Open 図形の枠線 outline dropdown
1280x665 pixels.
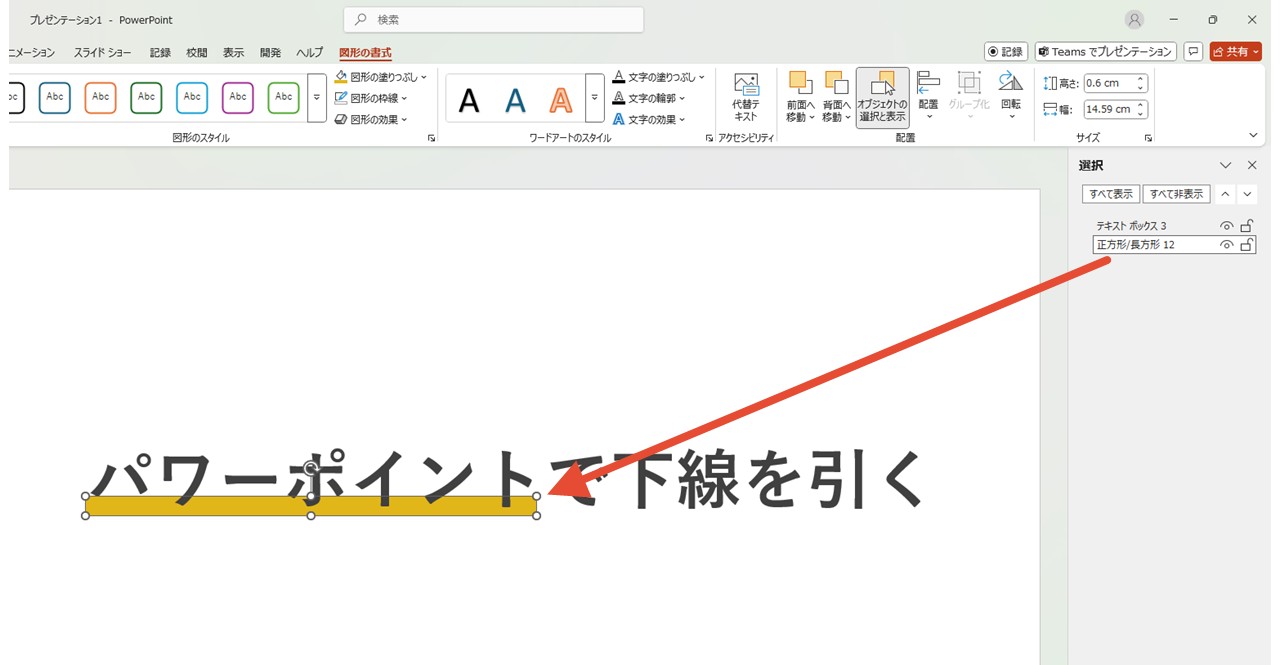370,98
